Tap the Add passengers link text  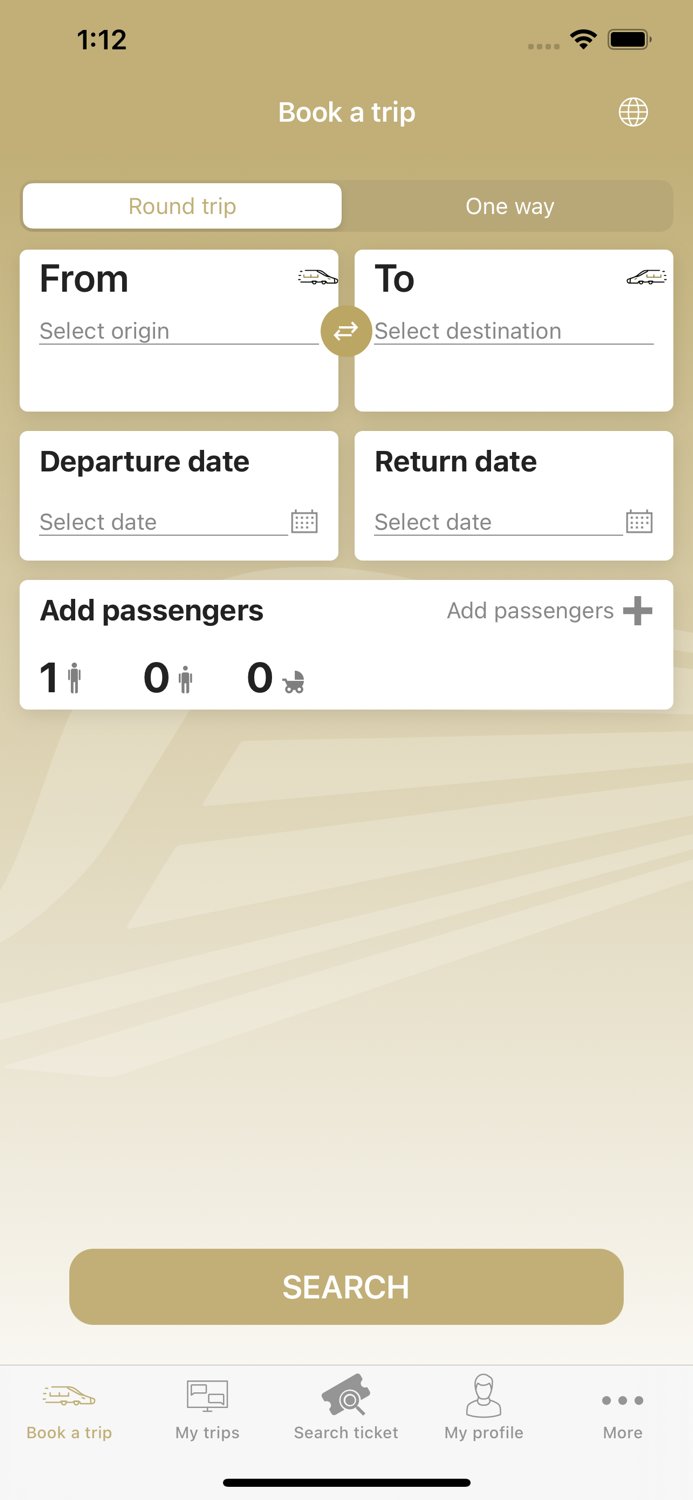coord(530,611)
